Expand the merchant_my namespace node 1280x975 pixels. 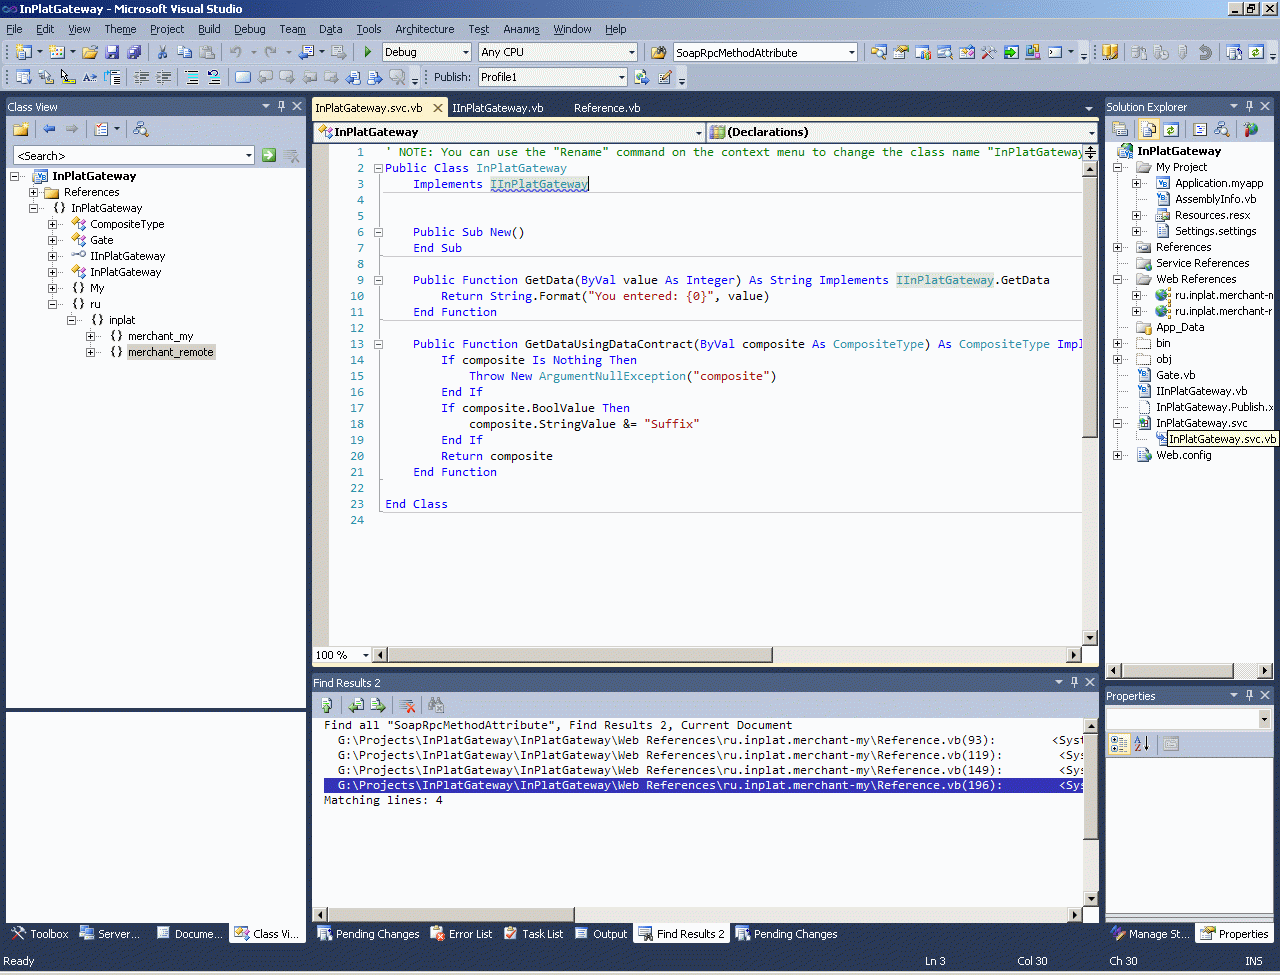tap(90, 336)
